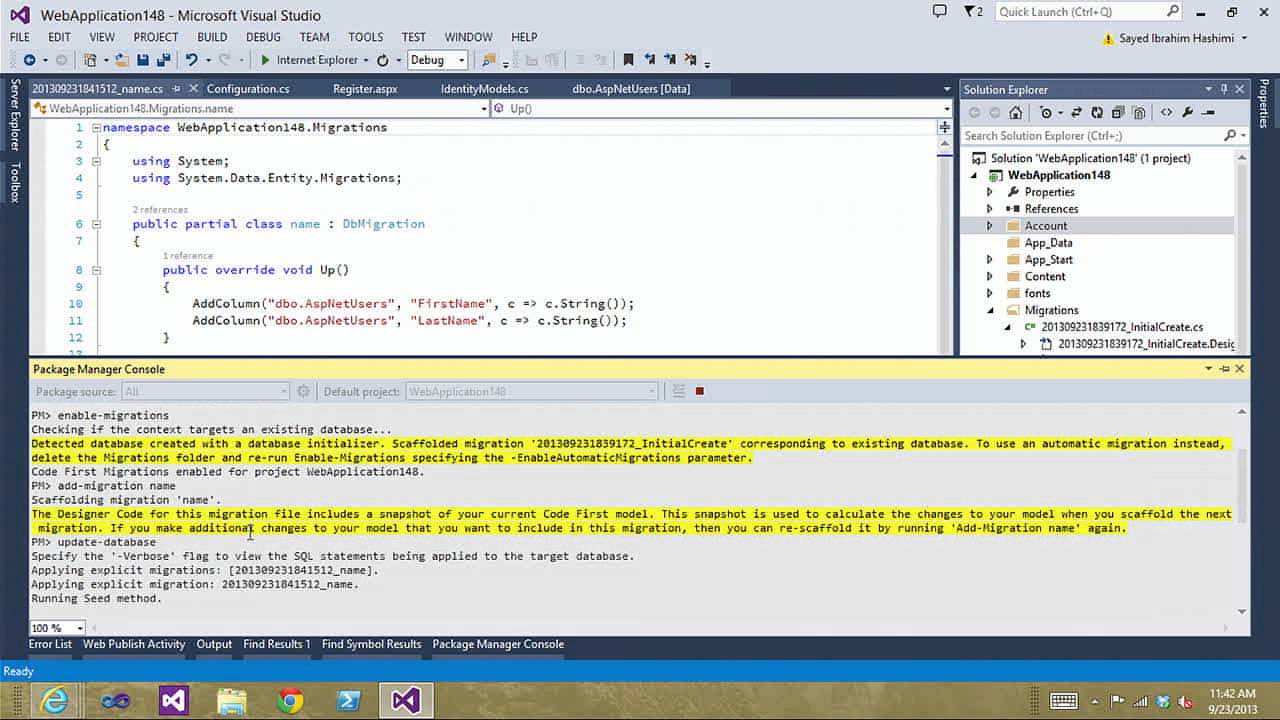Collapse the namespace code region

(96, 128)
